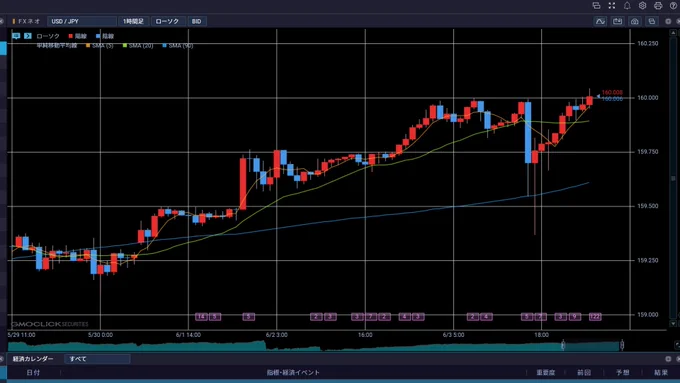Click the 前回 column header
The height and width of the screenshot is (383, 680).
point(584,373)
